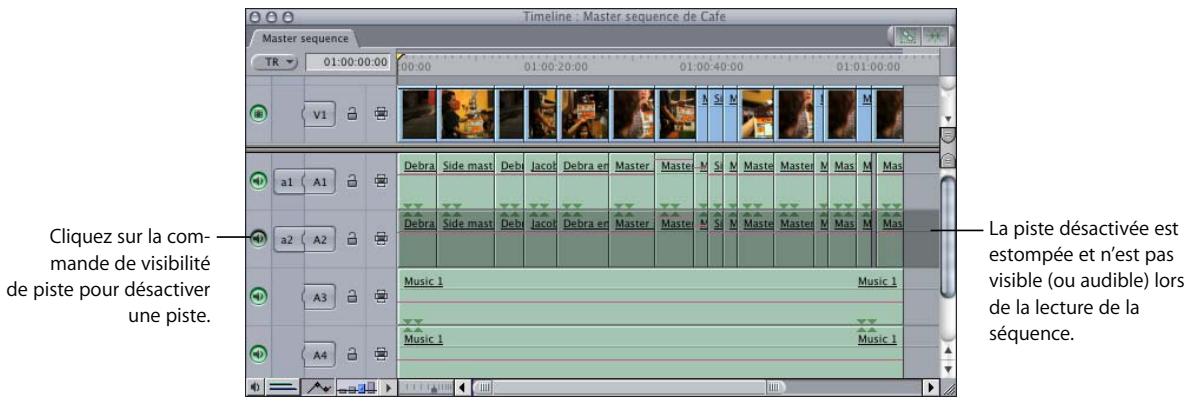1187x403 pixels.
Task: Click the a2 source control
Action: tap(287, 239)
